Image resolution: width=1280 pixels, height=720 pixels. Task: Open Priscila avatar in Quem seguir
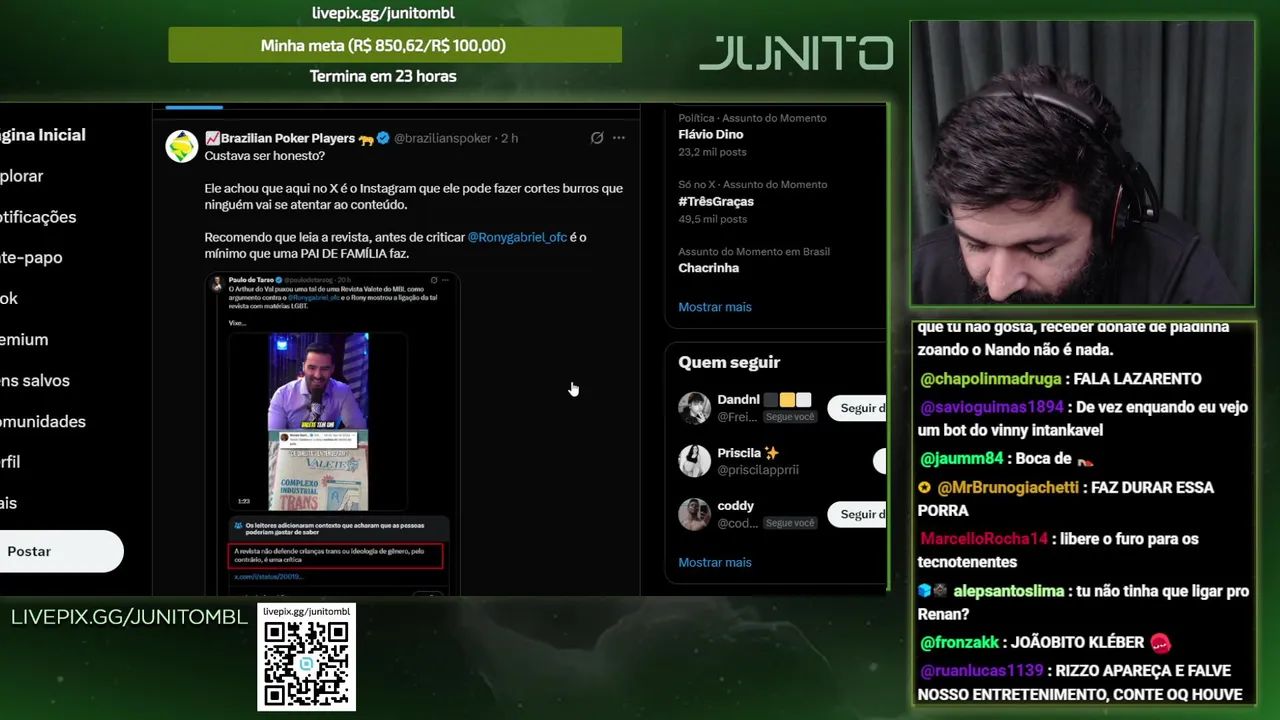point(694,461)
